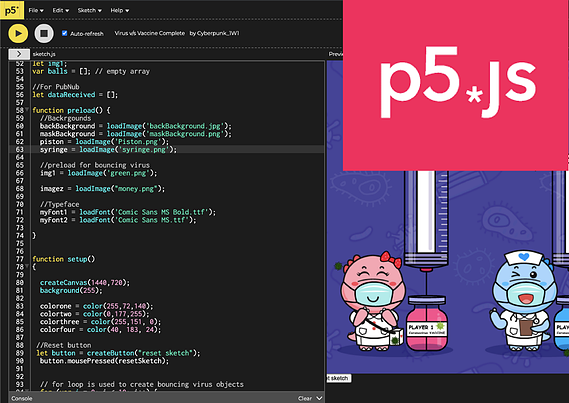The height and width of the screenshot is (403, 569).
Task: Clear the console output
Action: pos(304,398)
